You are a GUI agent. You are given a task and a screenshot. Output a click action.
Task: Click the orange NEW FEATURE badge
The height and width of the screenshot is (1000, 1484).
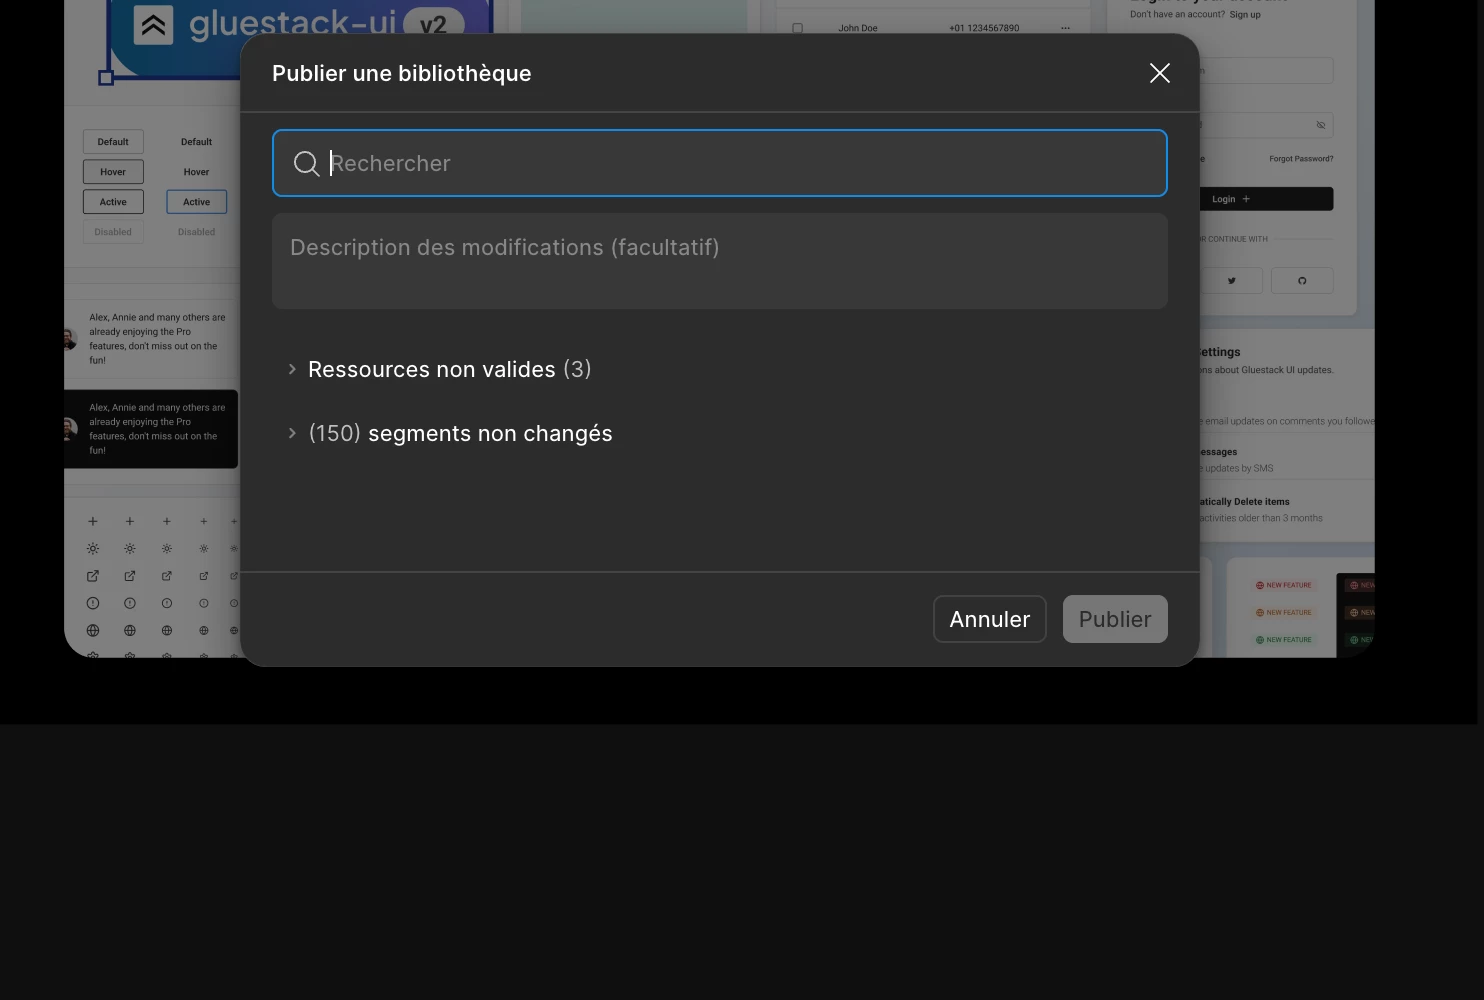(x=1284, y=612)
